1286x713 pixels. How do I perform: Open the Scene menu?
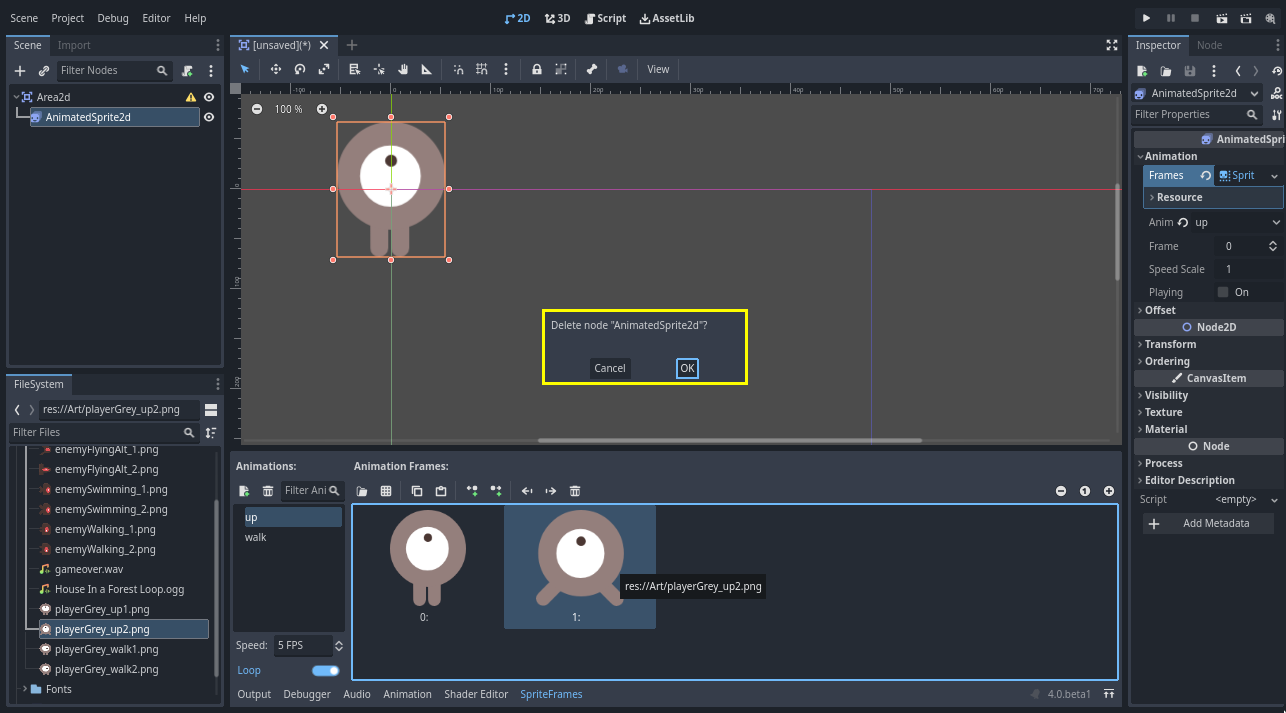click(x=24, y=18)
